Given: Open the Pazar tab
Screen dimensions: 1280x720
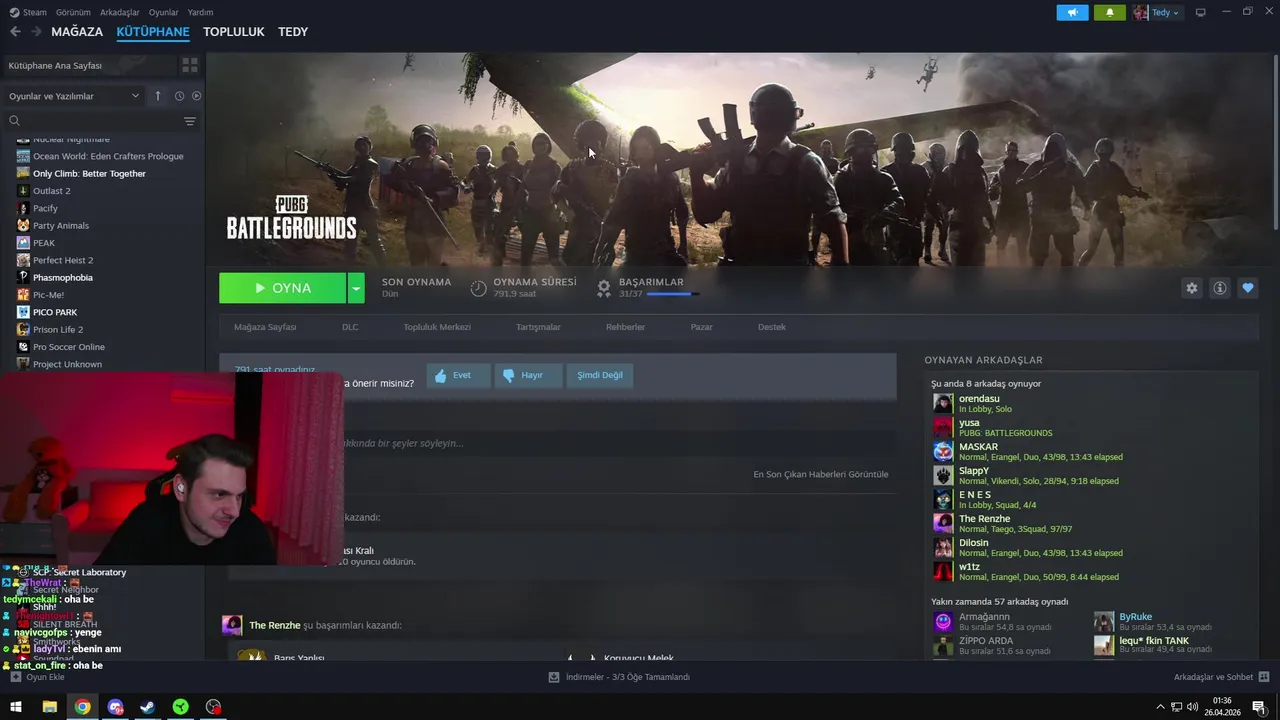Looking at the screenshot, I should tap(702, 327).
